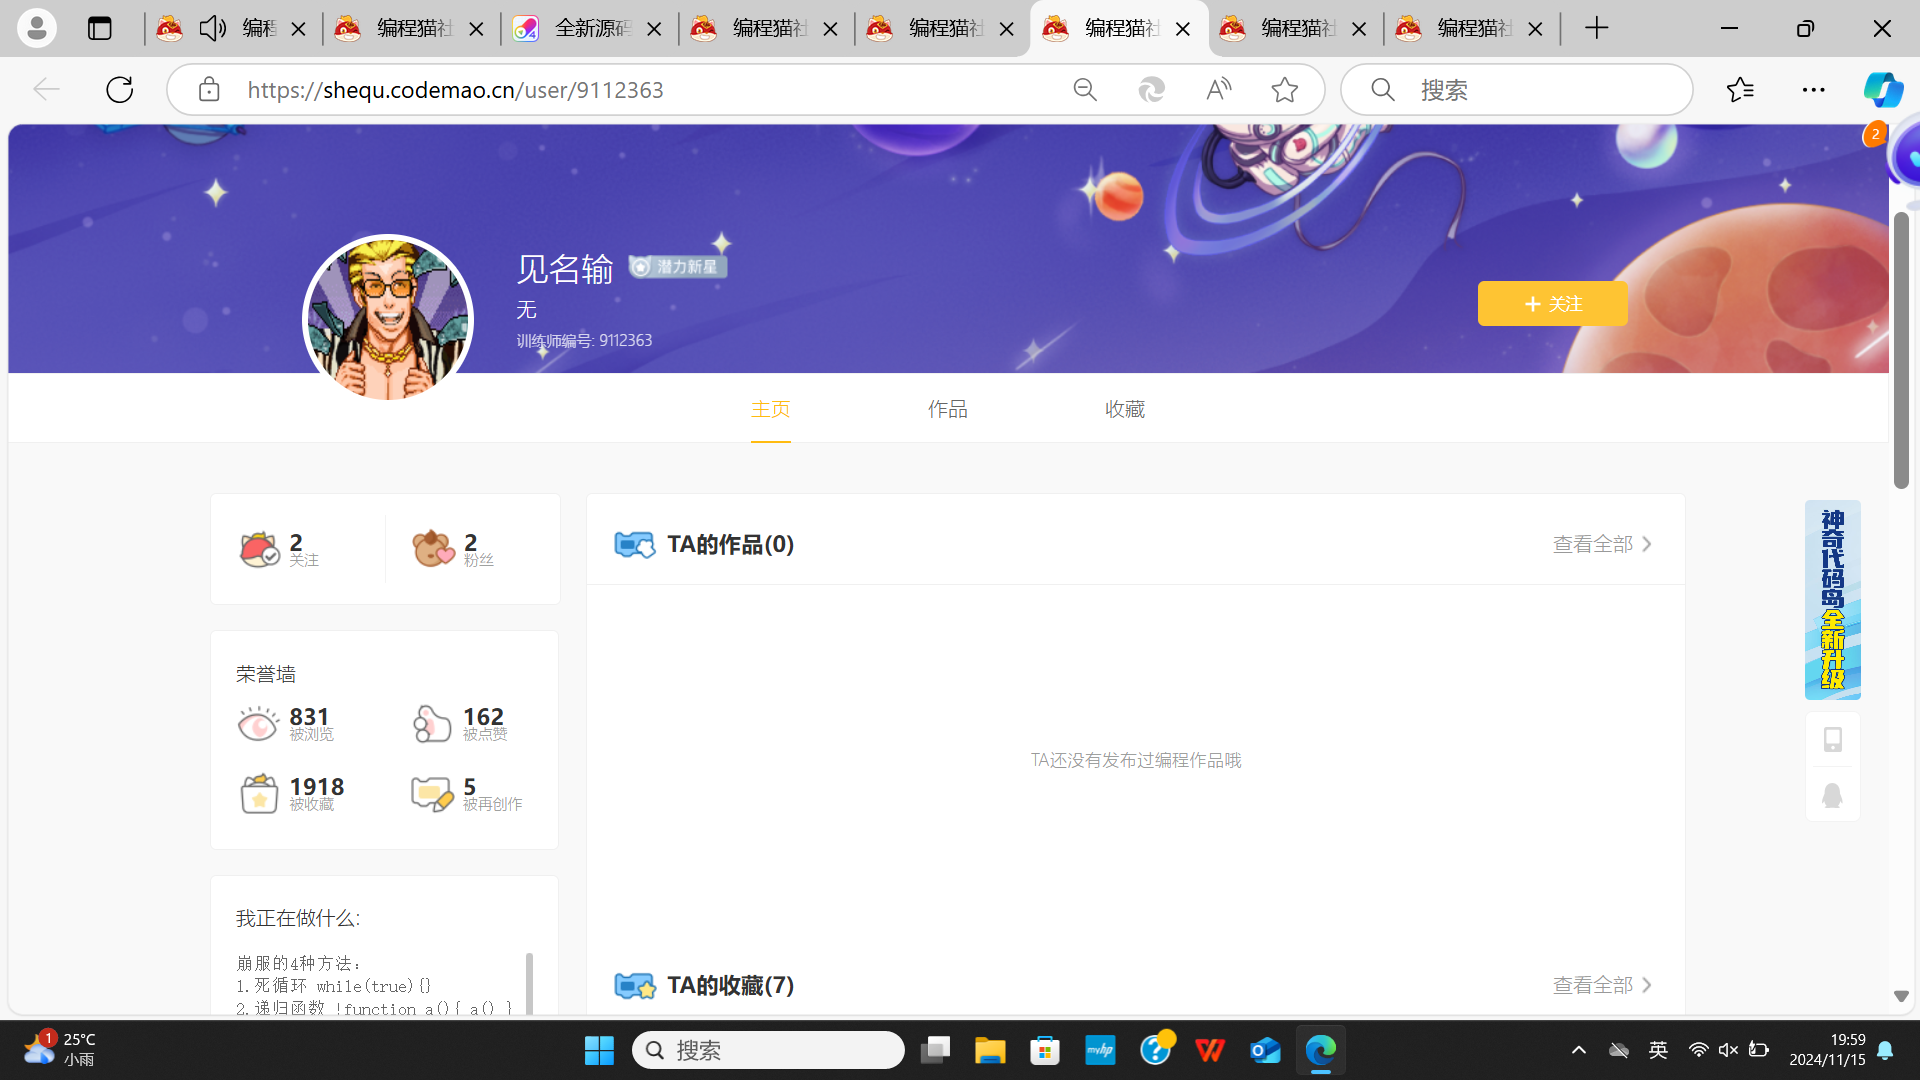This screenshot has height=1080, width=1920.
Task: Click the mobile app icon on right sidebar
Action: pyautogui.click(x=1832, y=740)
